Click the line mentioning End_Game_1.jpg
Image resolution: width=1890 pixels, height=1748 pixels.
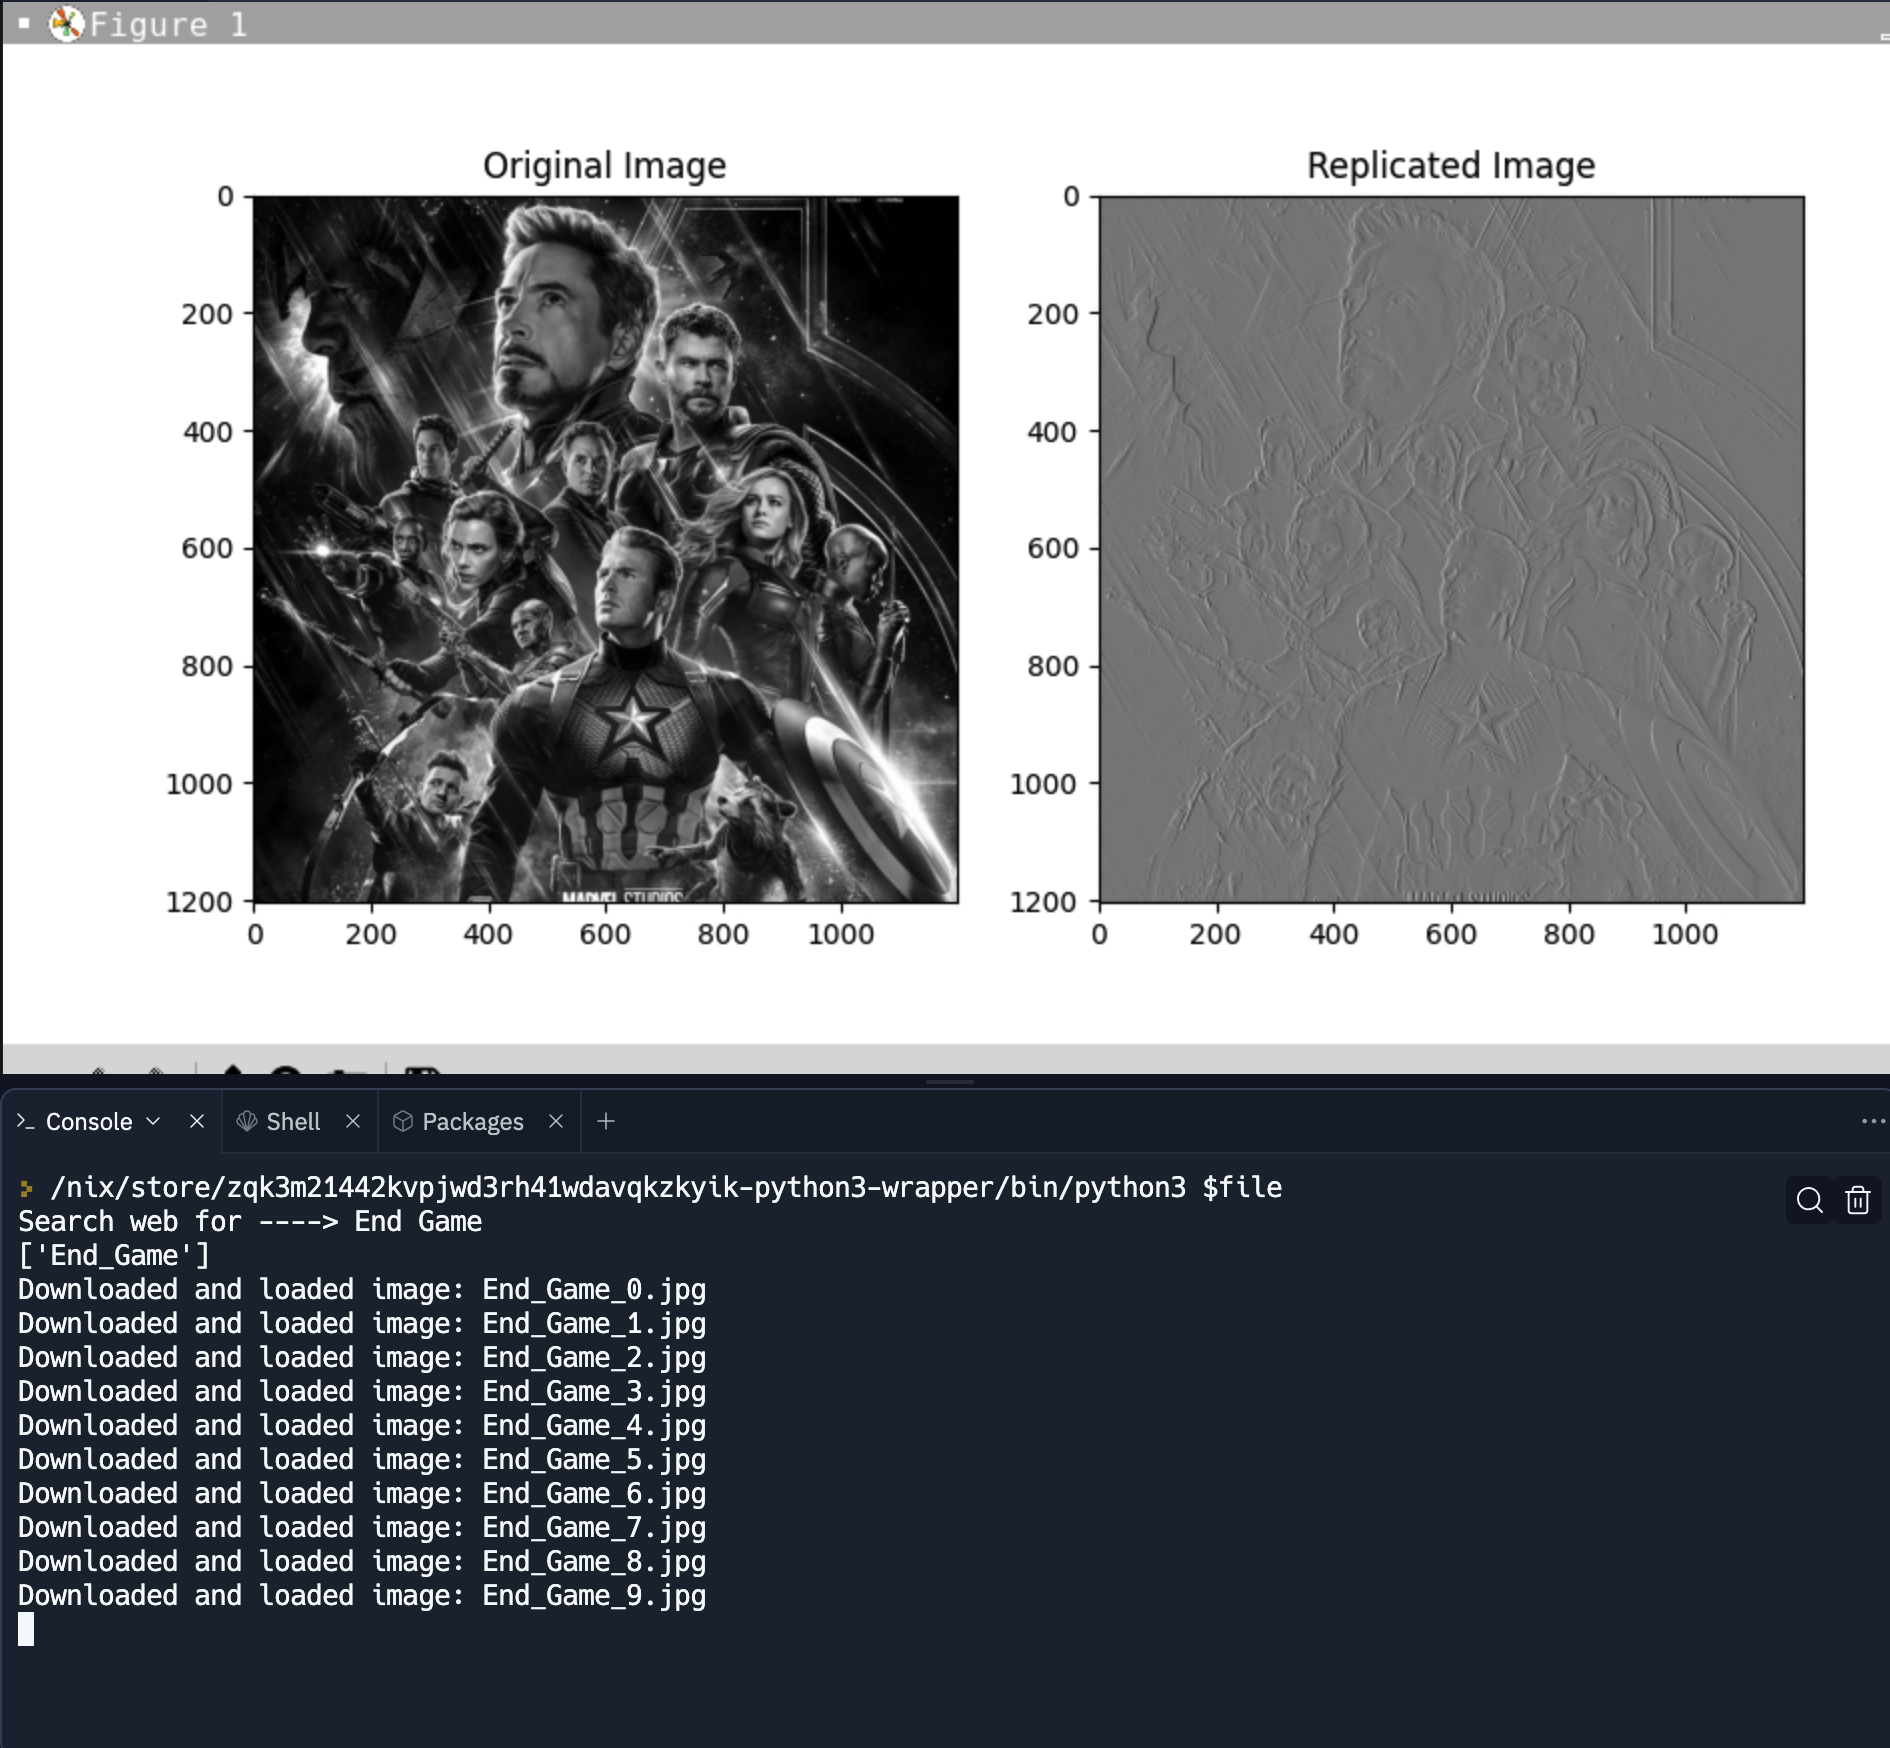pos(362,1323)
